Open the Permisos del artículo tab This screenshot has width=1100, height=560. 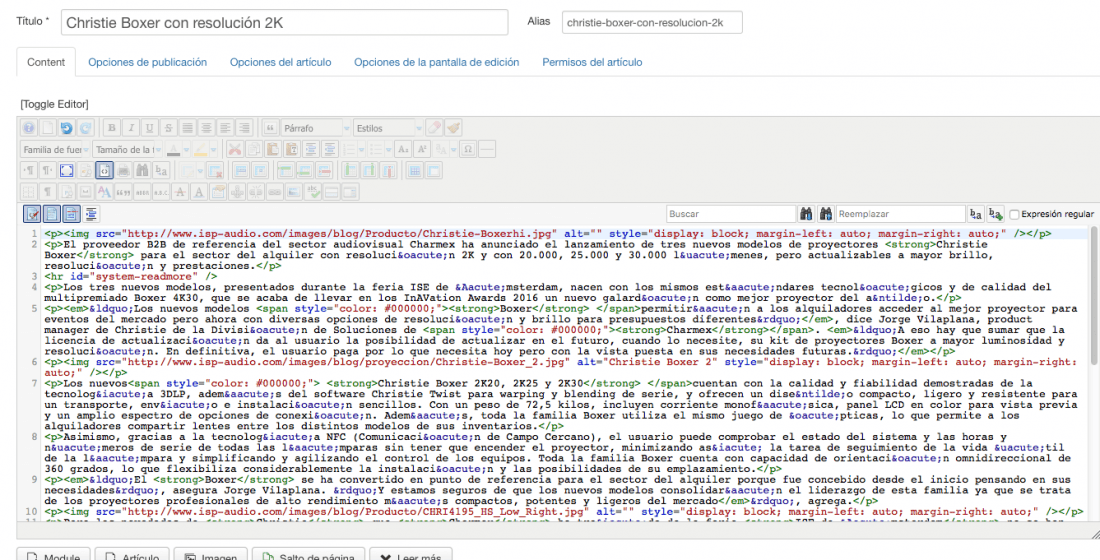pos(592,62)
